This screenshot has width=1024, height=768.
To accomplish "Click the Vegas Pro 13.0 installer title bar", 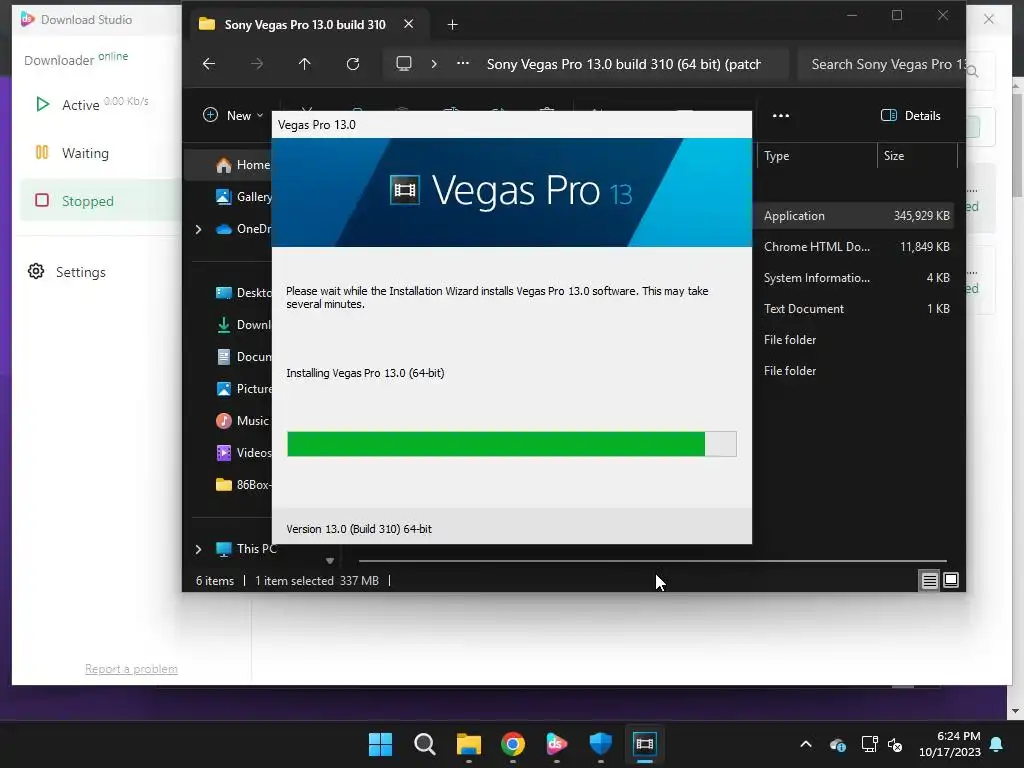I will click(x=512, y=125).
